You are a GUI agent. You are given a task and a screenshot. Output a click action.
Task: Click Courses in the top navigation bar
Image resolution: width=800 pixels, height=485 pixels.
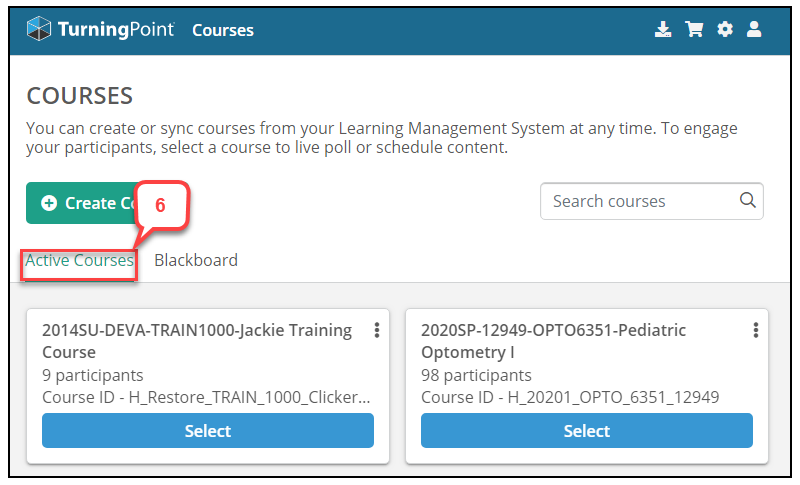tap(223, 30)
